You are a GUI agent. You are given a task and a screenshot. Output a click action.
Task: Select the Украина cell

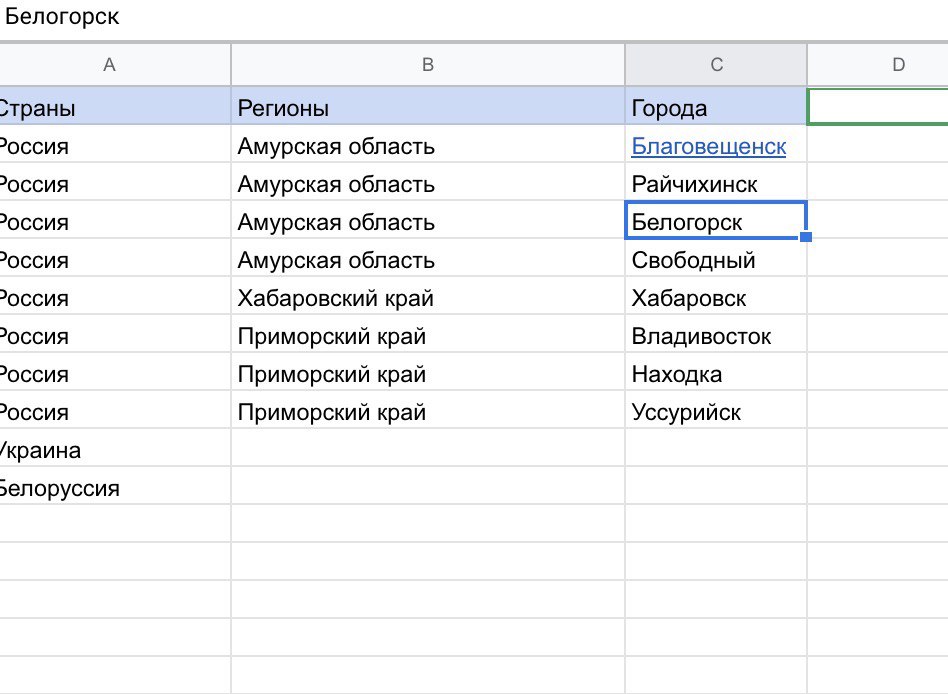[x=115, y=450]
